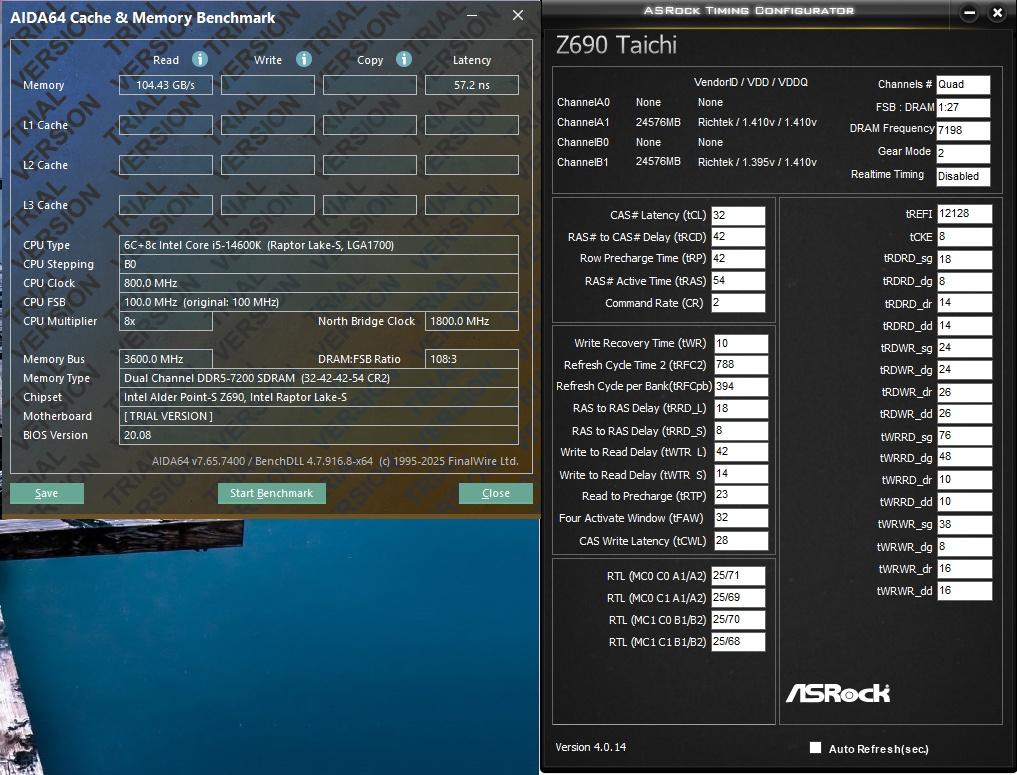The width and height of the screenshot is (1017, 775).
Task: Click the Save button
Action: tap(47, 493)
